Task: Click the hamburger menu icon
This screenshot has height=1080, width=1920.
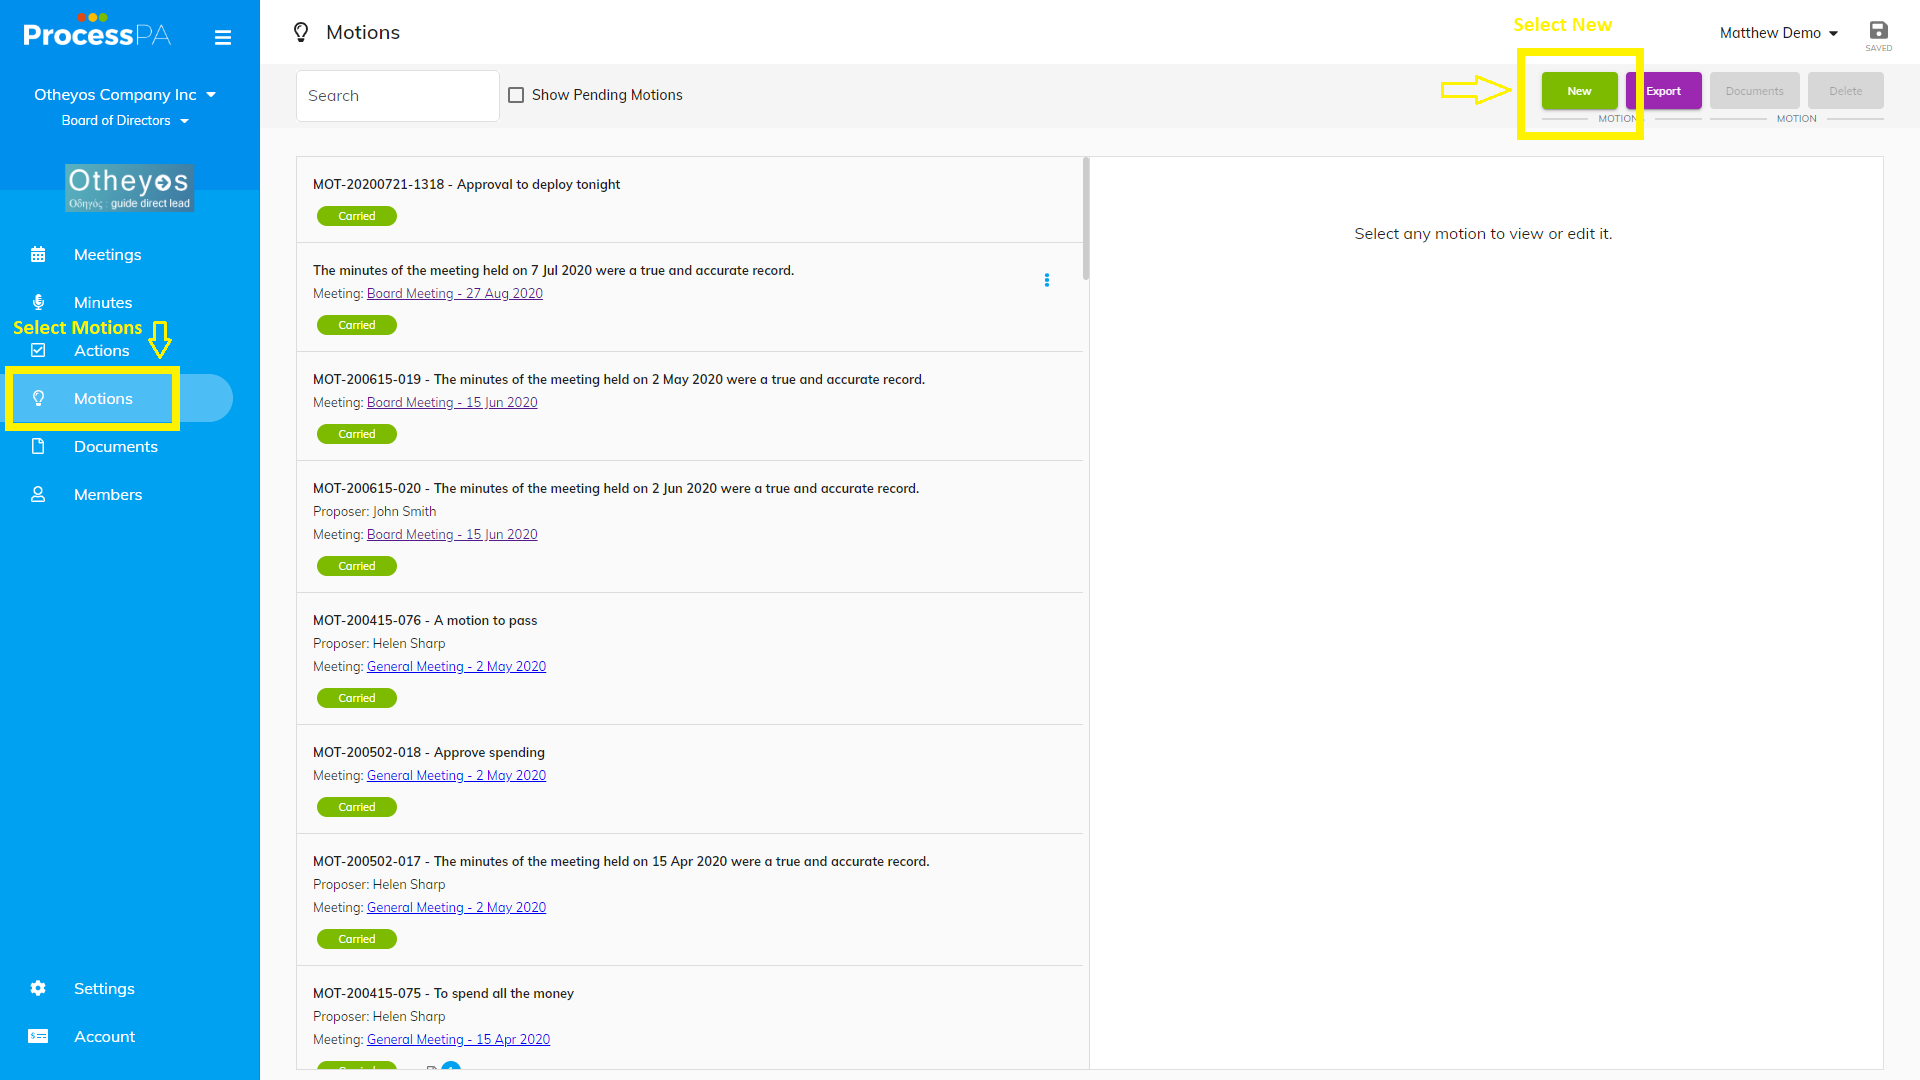Action: (223, 37)
